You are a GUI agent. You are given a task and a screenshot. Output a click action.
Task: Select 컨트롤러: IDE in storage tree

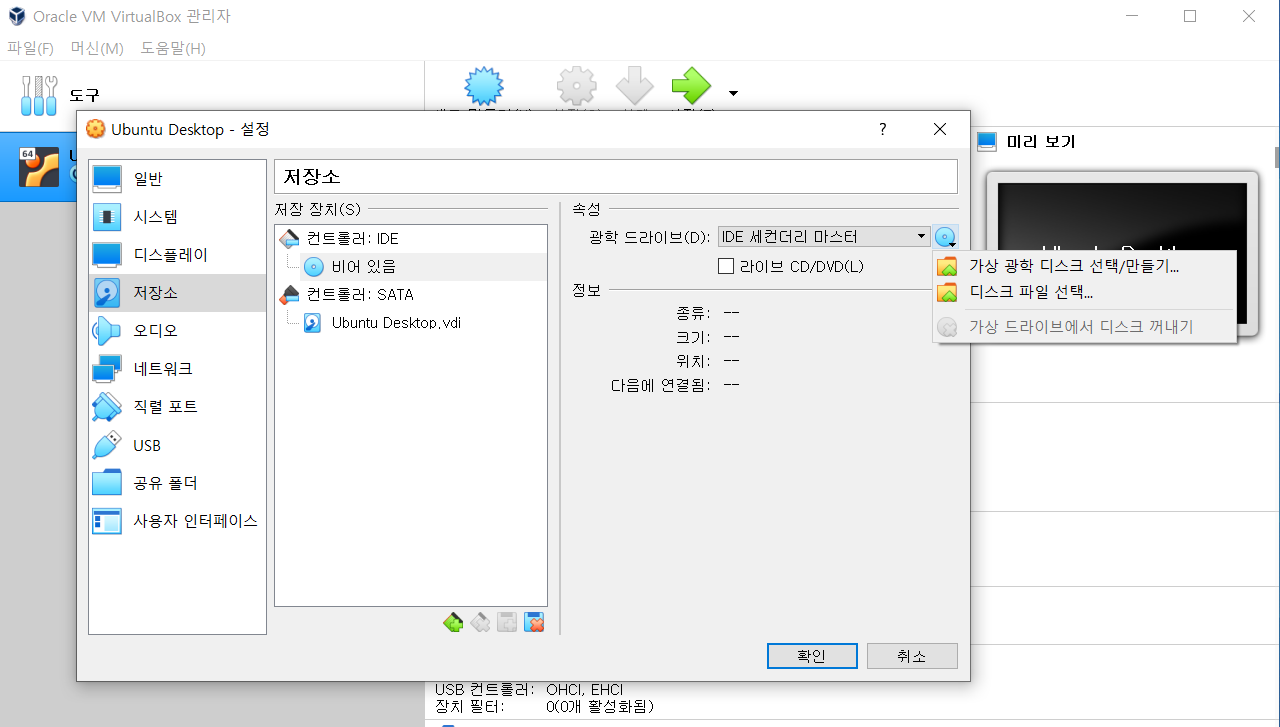coord(411,239)
